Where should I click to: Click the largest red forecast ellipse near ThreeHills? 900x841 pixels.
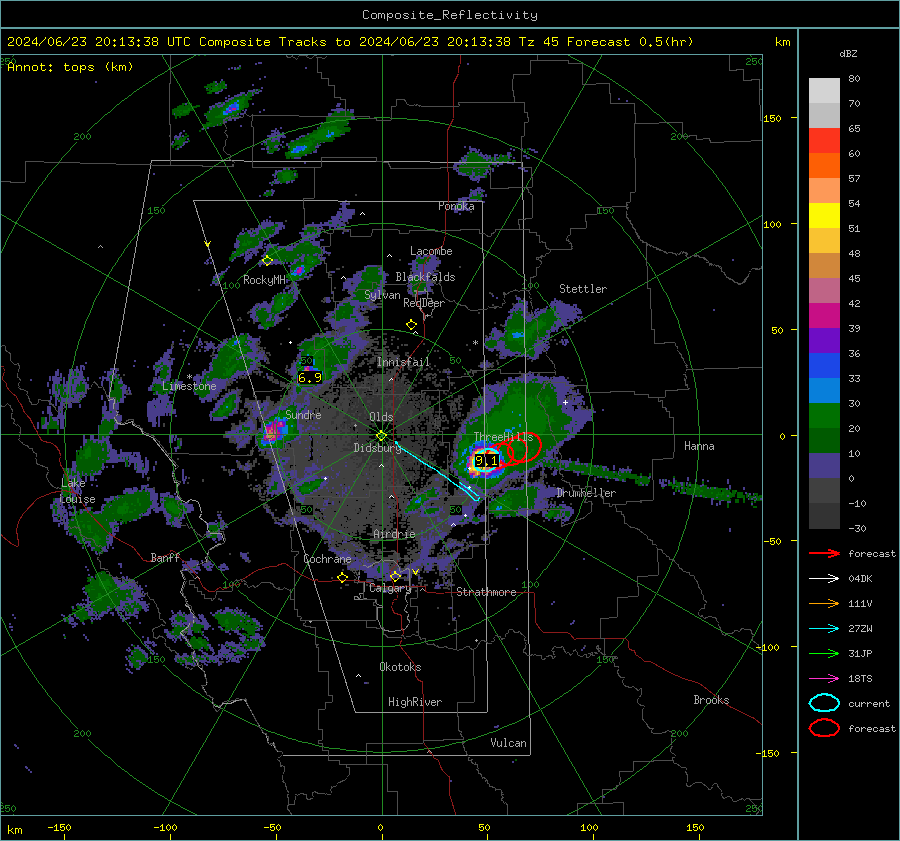click(524, 448)
